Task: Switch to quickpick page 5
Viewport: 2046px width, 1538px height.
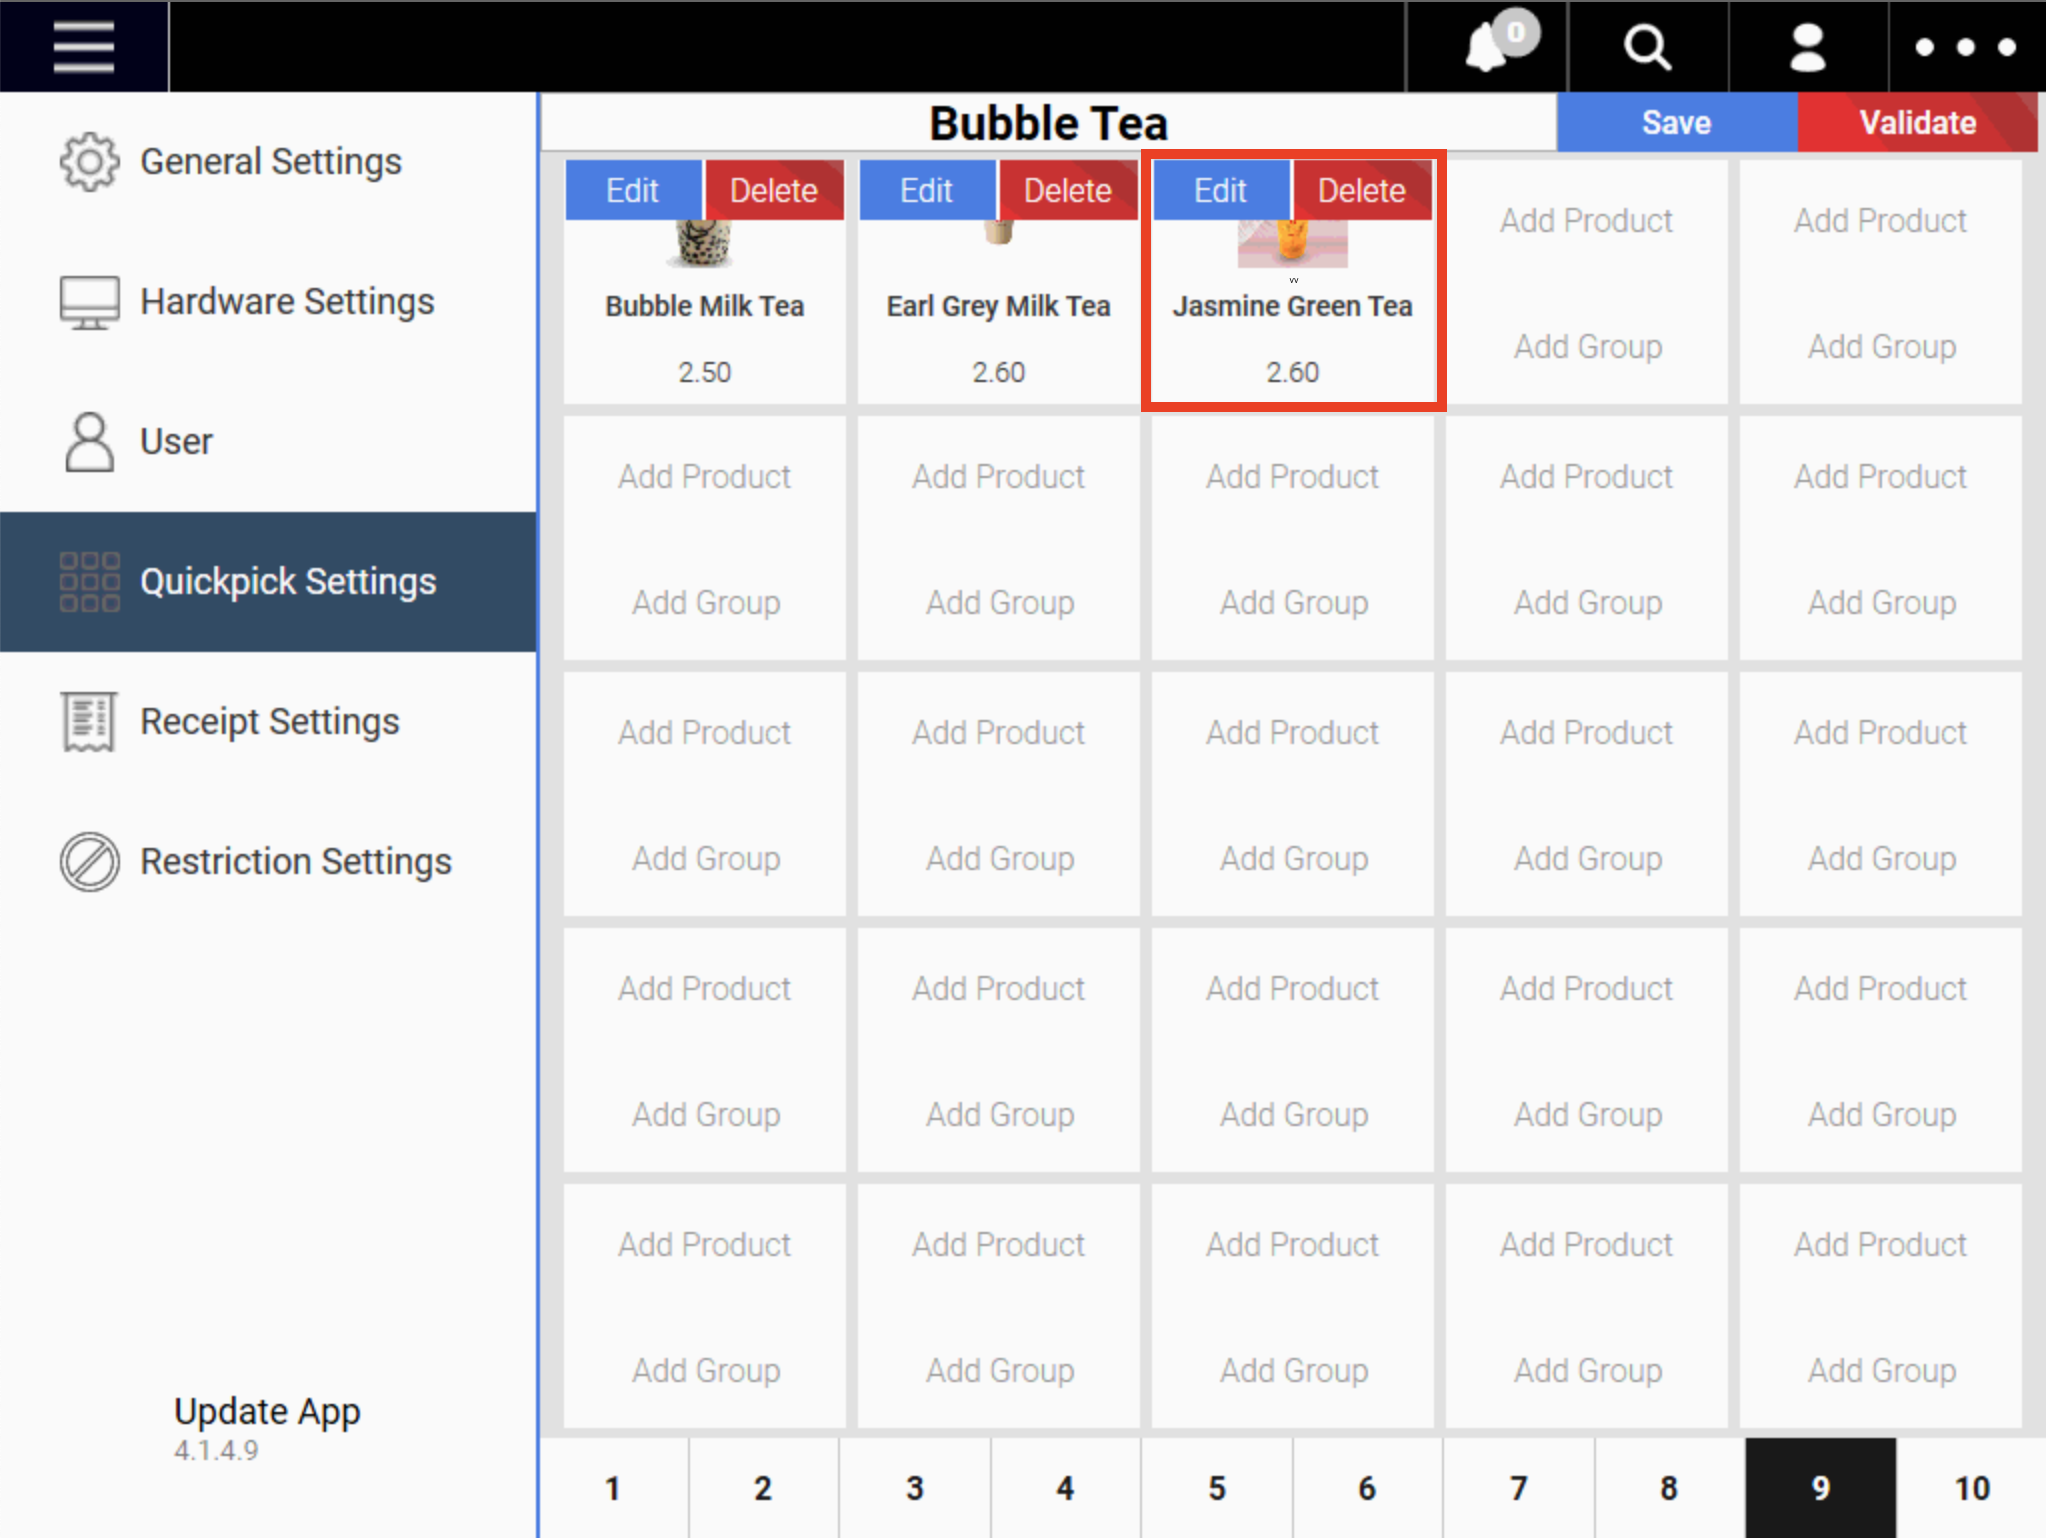Action: [x=1216, y=1487]
